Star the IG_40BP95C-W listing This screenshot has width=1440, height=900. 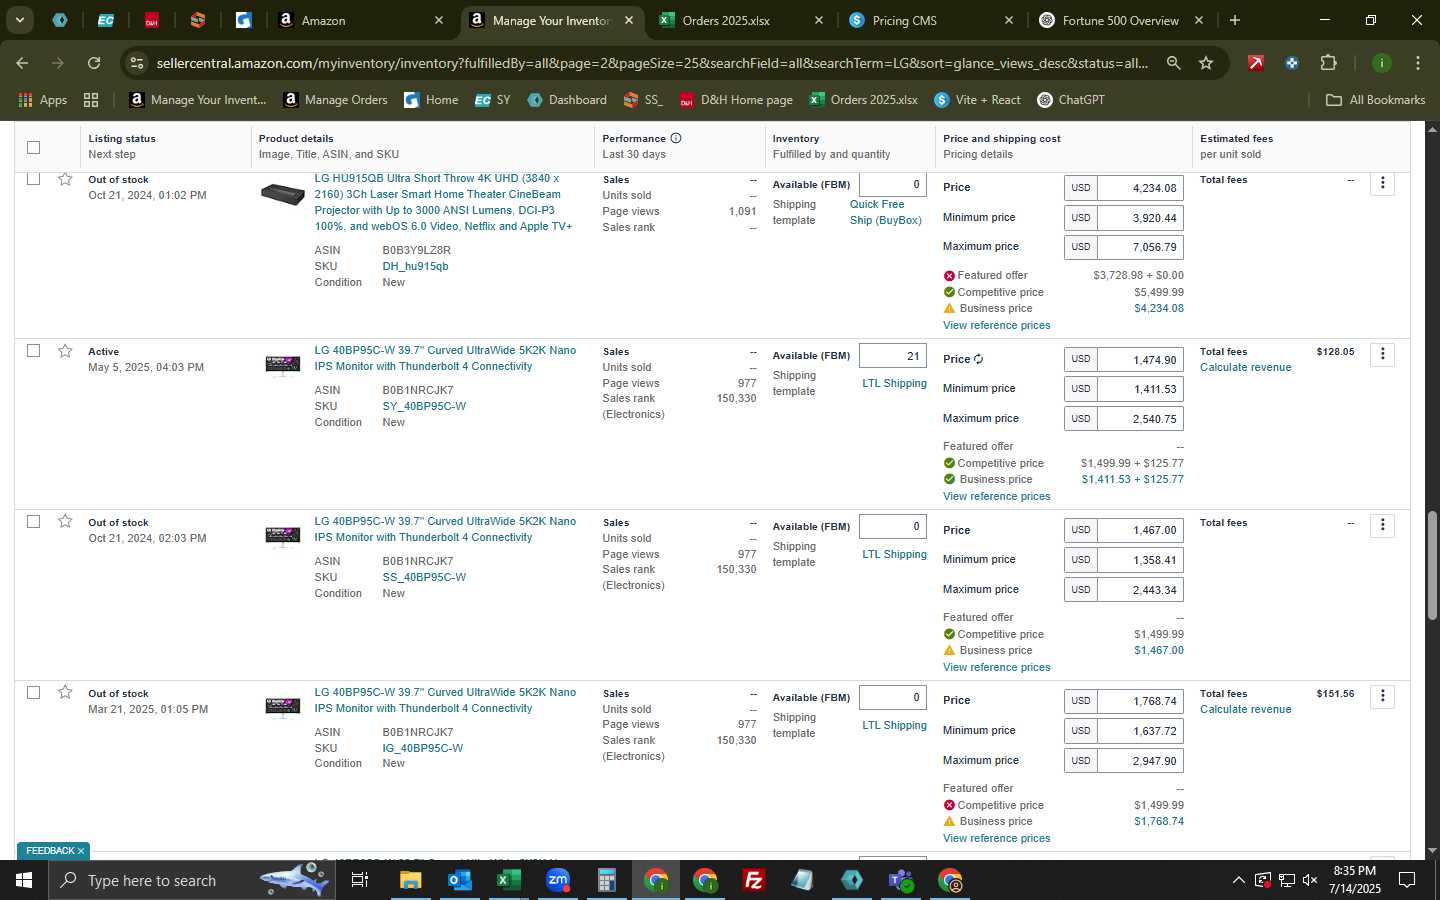point(65,693)
